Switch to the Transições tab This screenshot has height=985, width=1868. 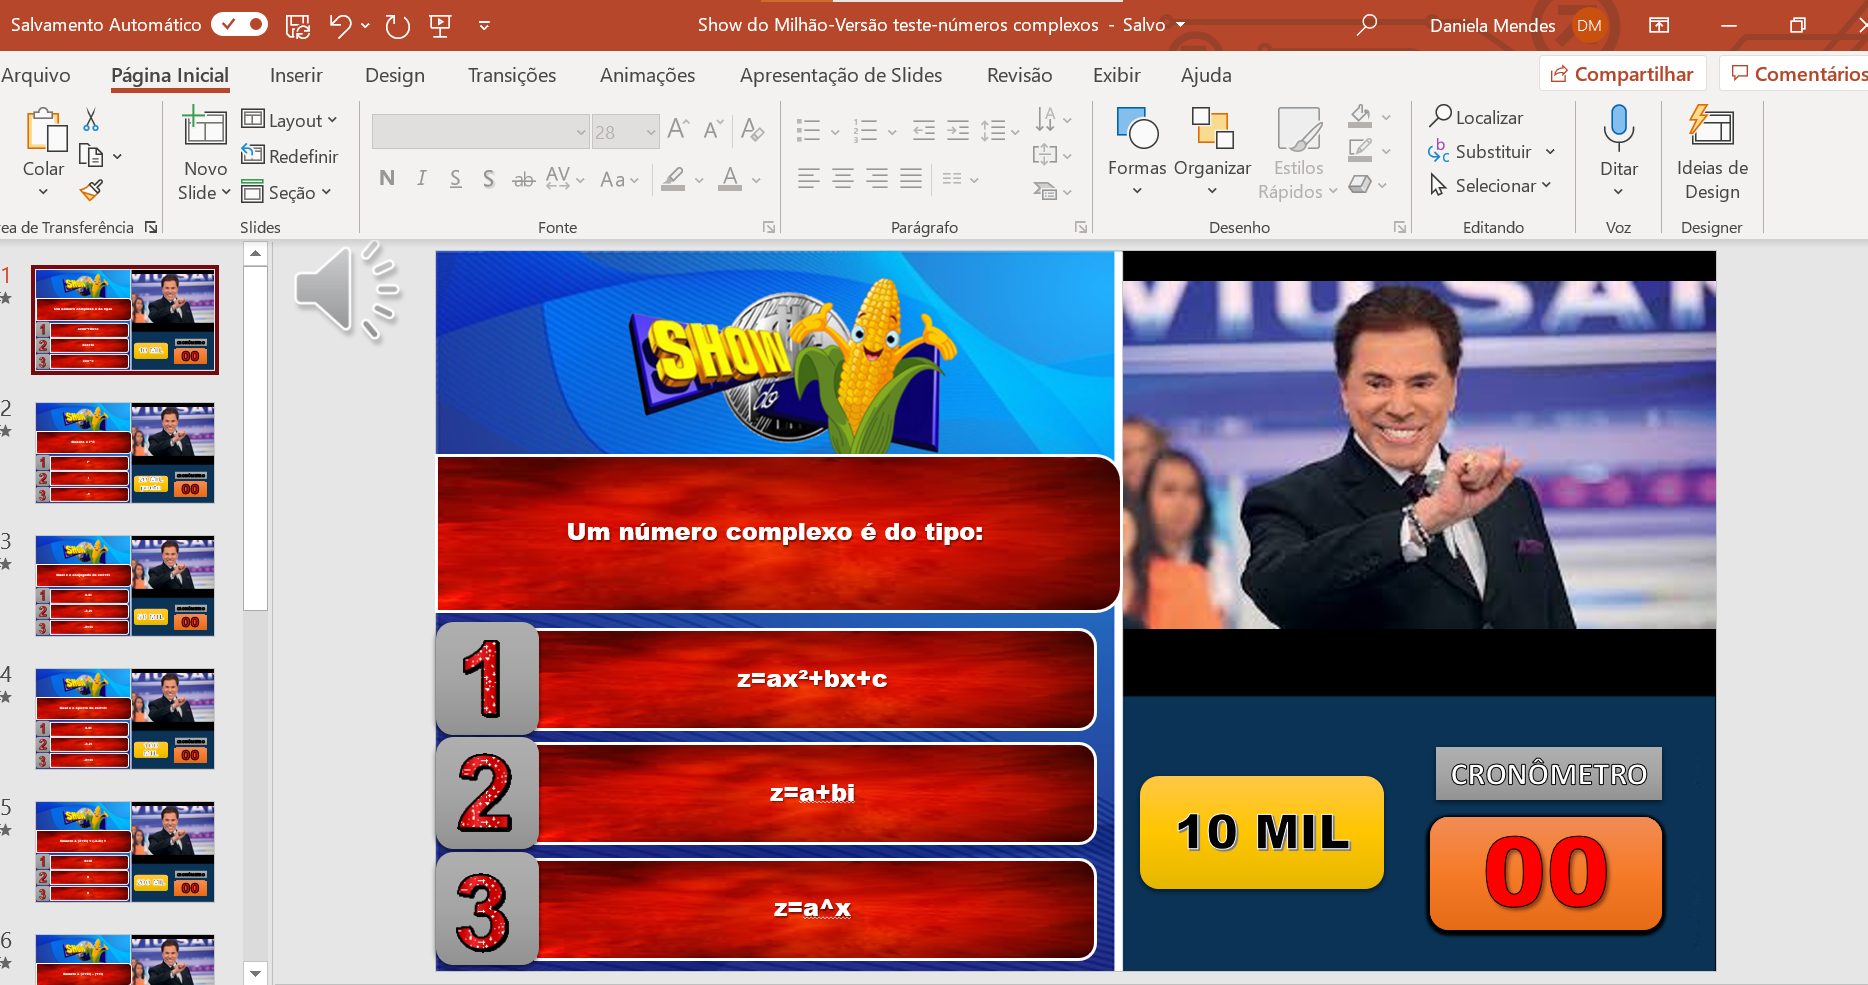point(512,75)
